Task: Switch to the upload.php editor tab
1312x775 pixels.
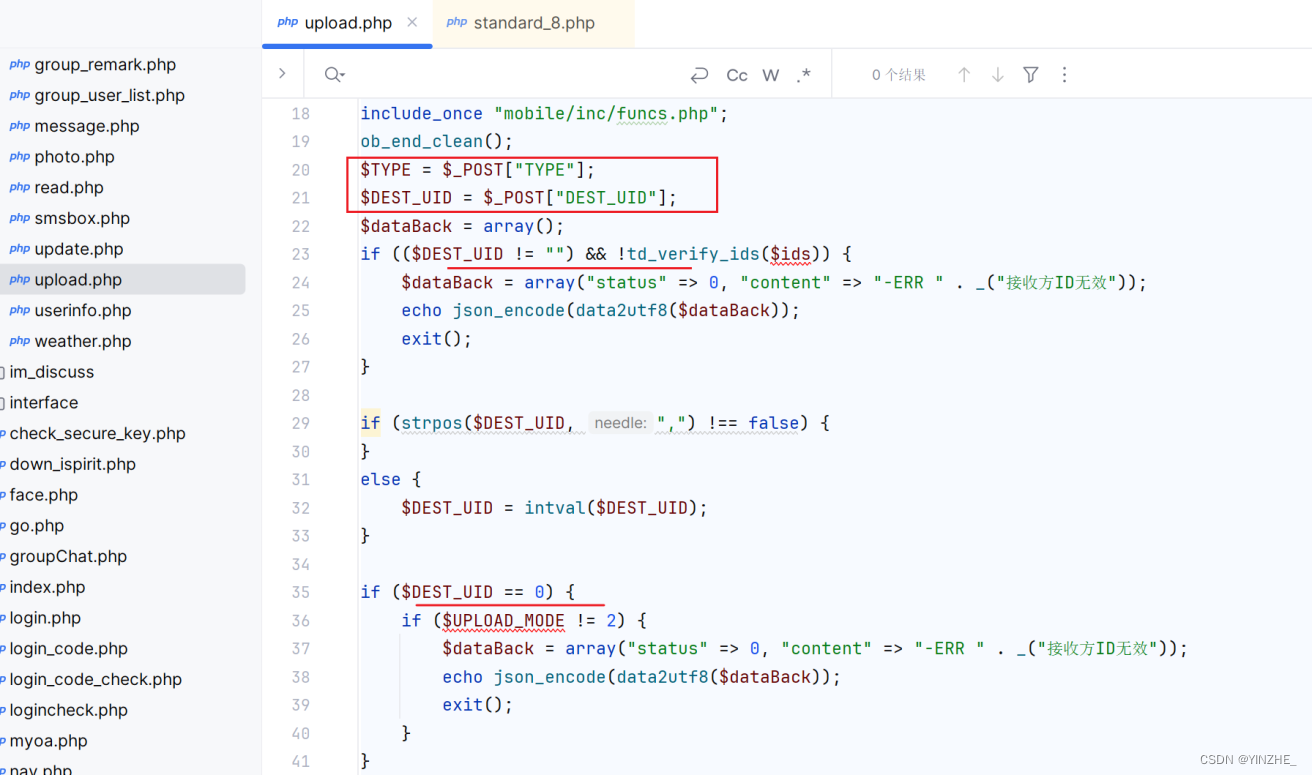Action: click(347, 23)
